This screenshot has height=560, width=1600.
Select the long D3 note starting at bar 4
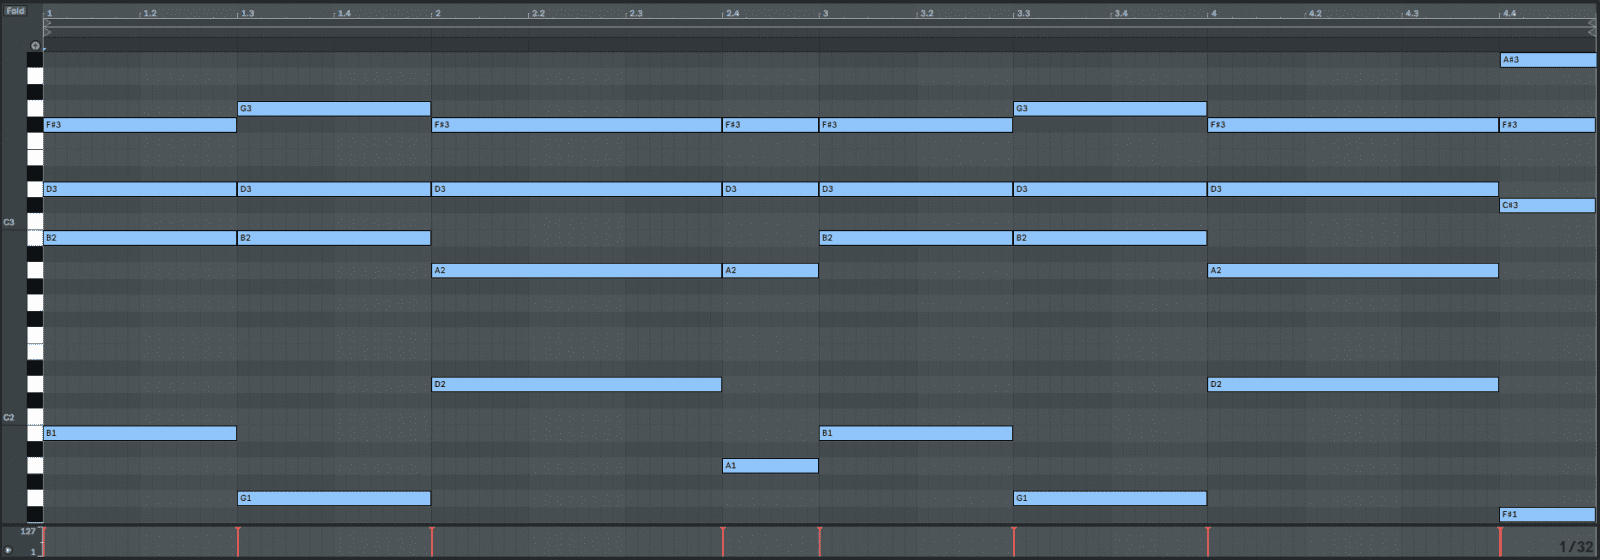(x=1353, y=189)
